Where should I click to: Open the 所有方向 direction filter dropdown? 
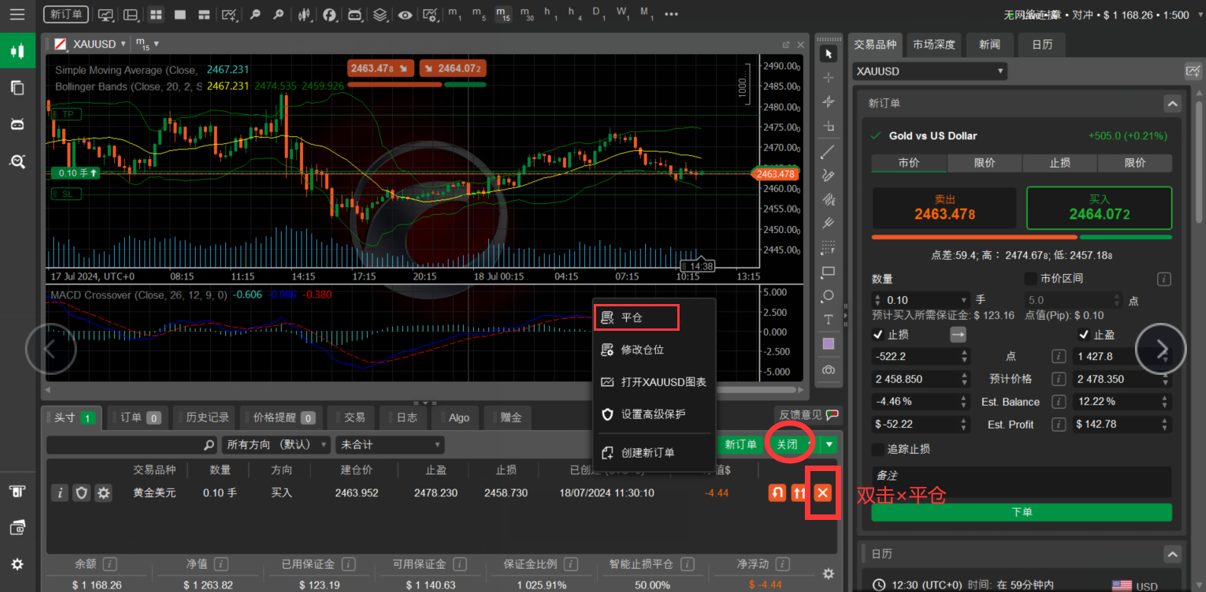(278, 444)
